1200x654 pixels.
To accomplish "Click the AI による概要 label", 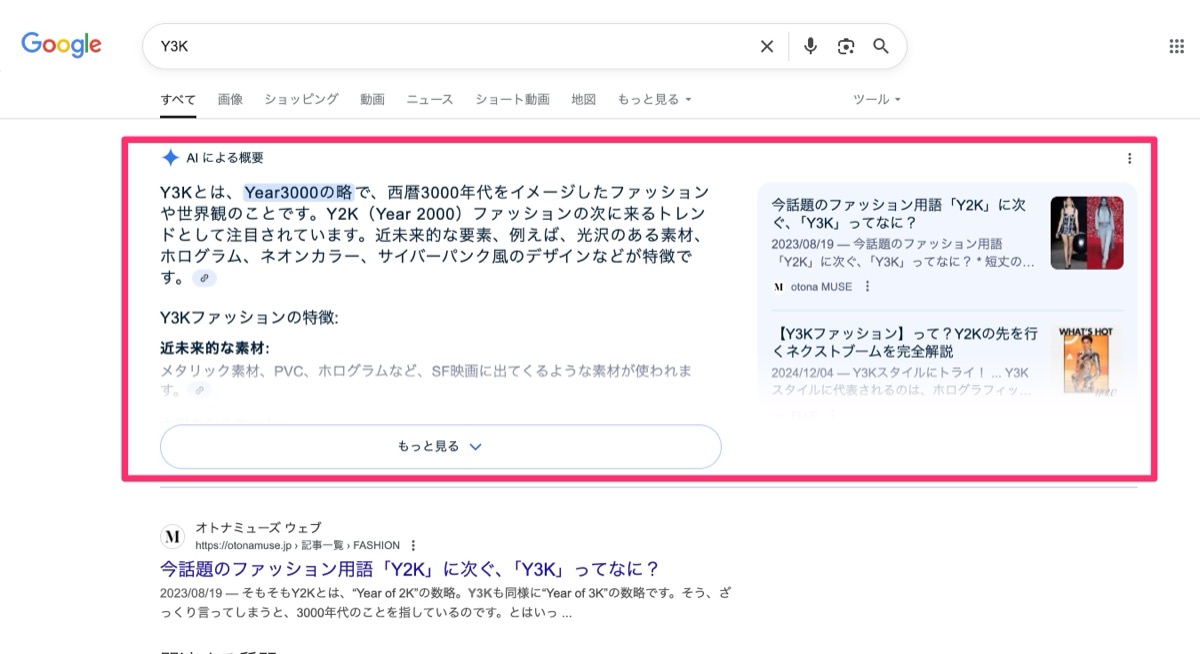I will coord(225,158).
